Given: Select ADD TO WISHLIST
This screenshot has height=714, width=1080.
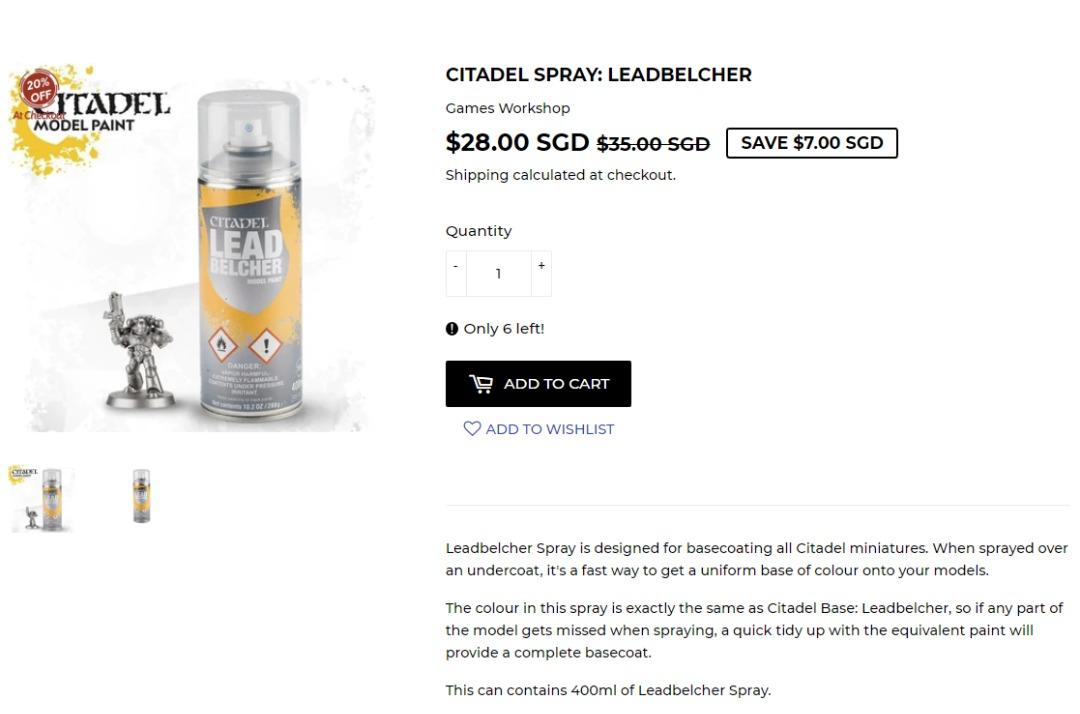Looking at the screenshot, I should pos(537,428).
